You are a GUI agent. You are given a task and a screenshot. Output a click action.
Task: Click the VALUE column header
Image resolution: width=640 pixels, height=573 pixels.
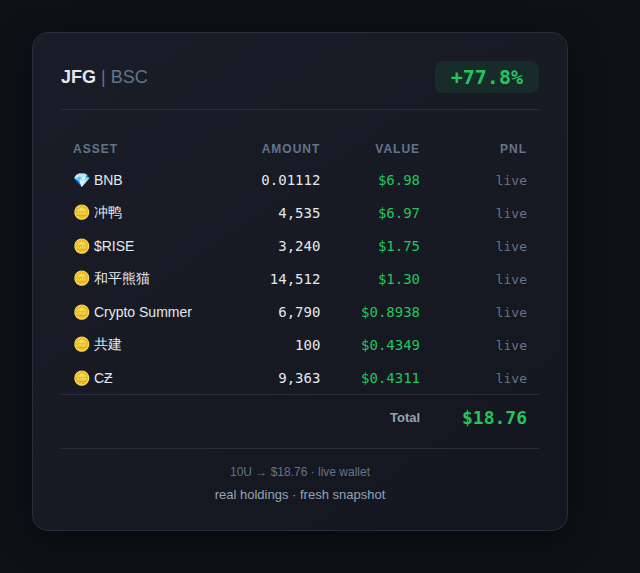click(397, 149)
